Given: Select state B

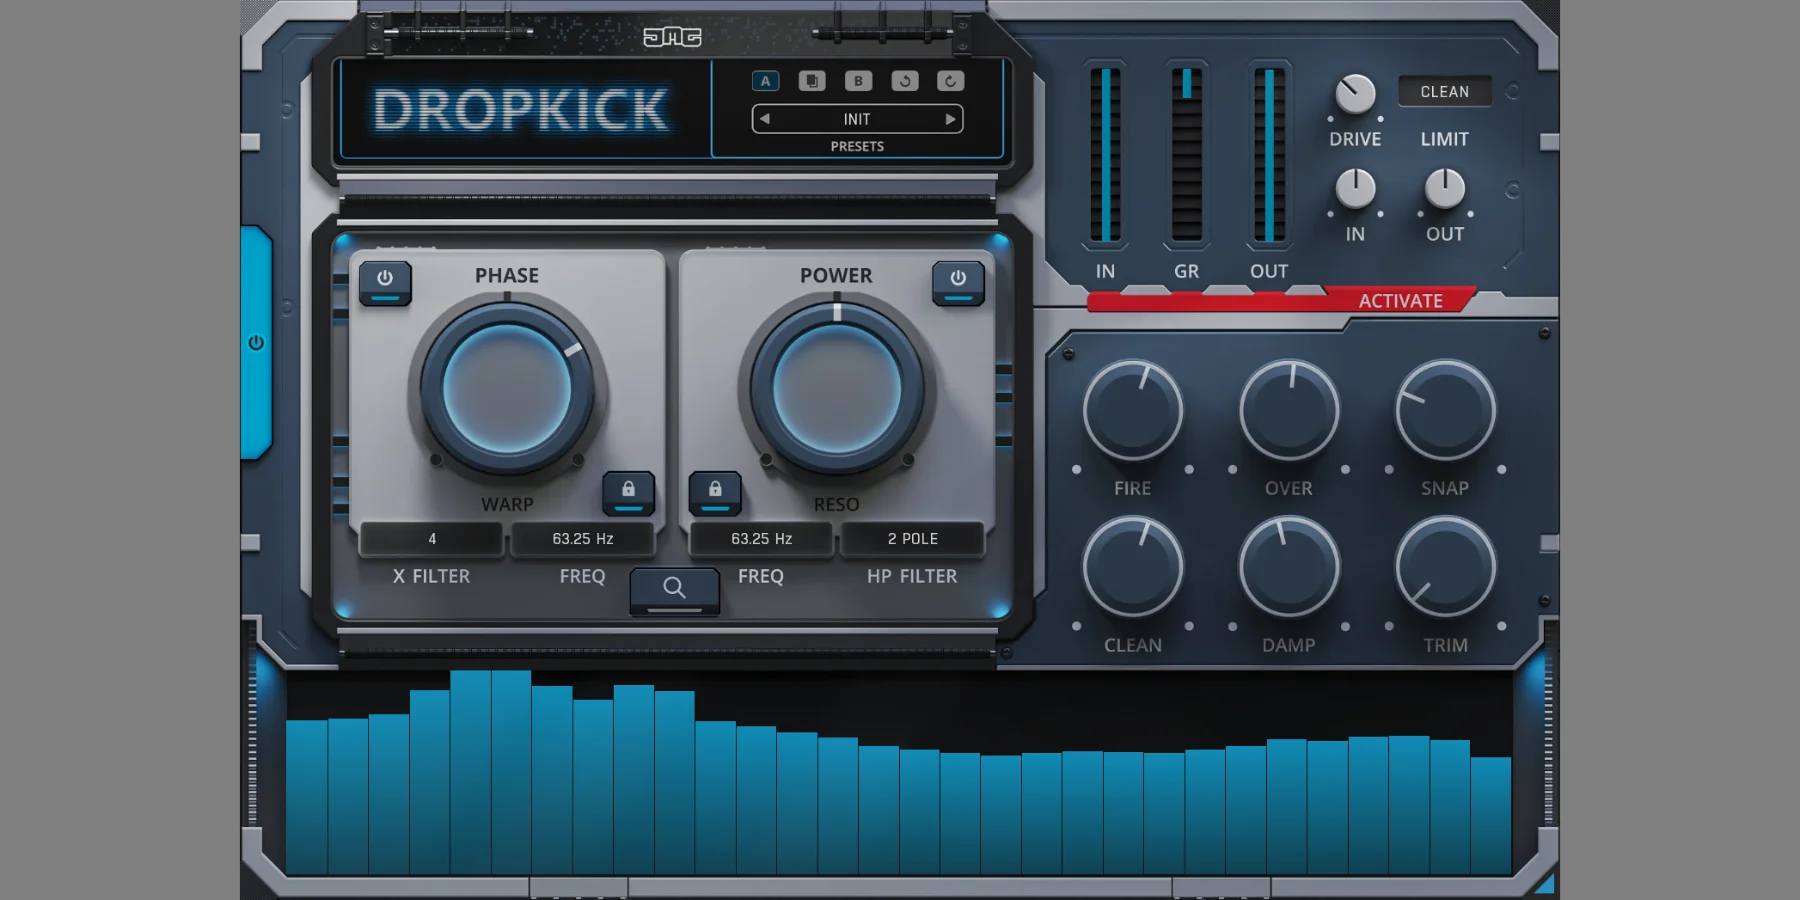Looking at the screenshot, I should [858, 81].
